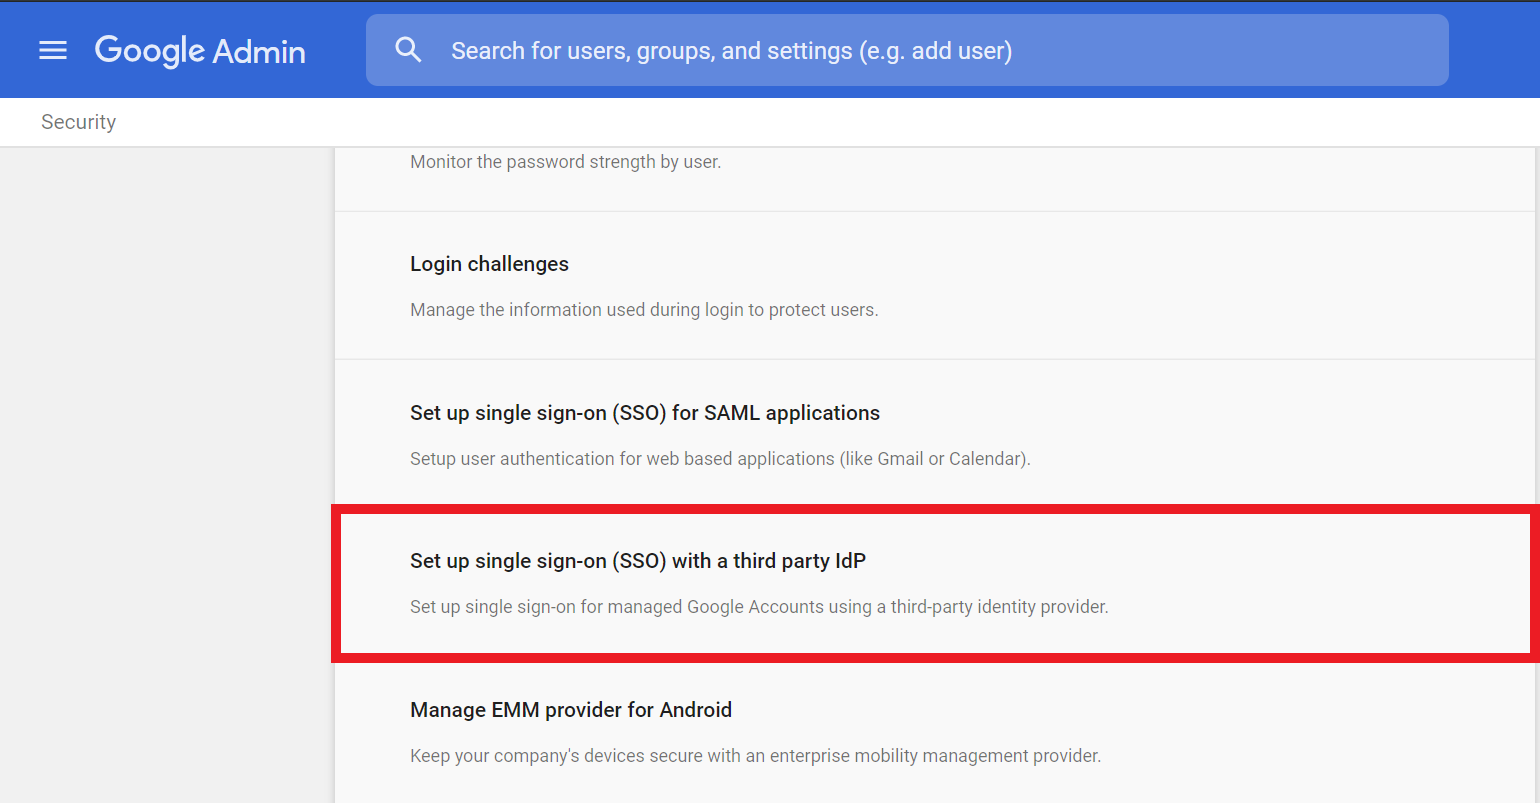Click the word Admin in the header logo
The image size is (1540, 803).
260,51
